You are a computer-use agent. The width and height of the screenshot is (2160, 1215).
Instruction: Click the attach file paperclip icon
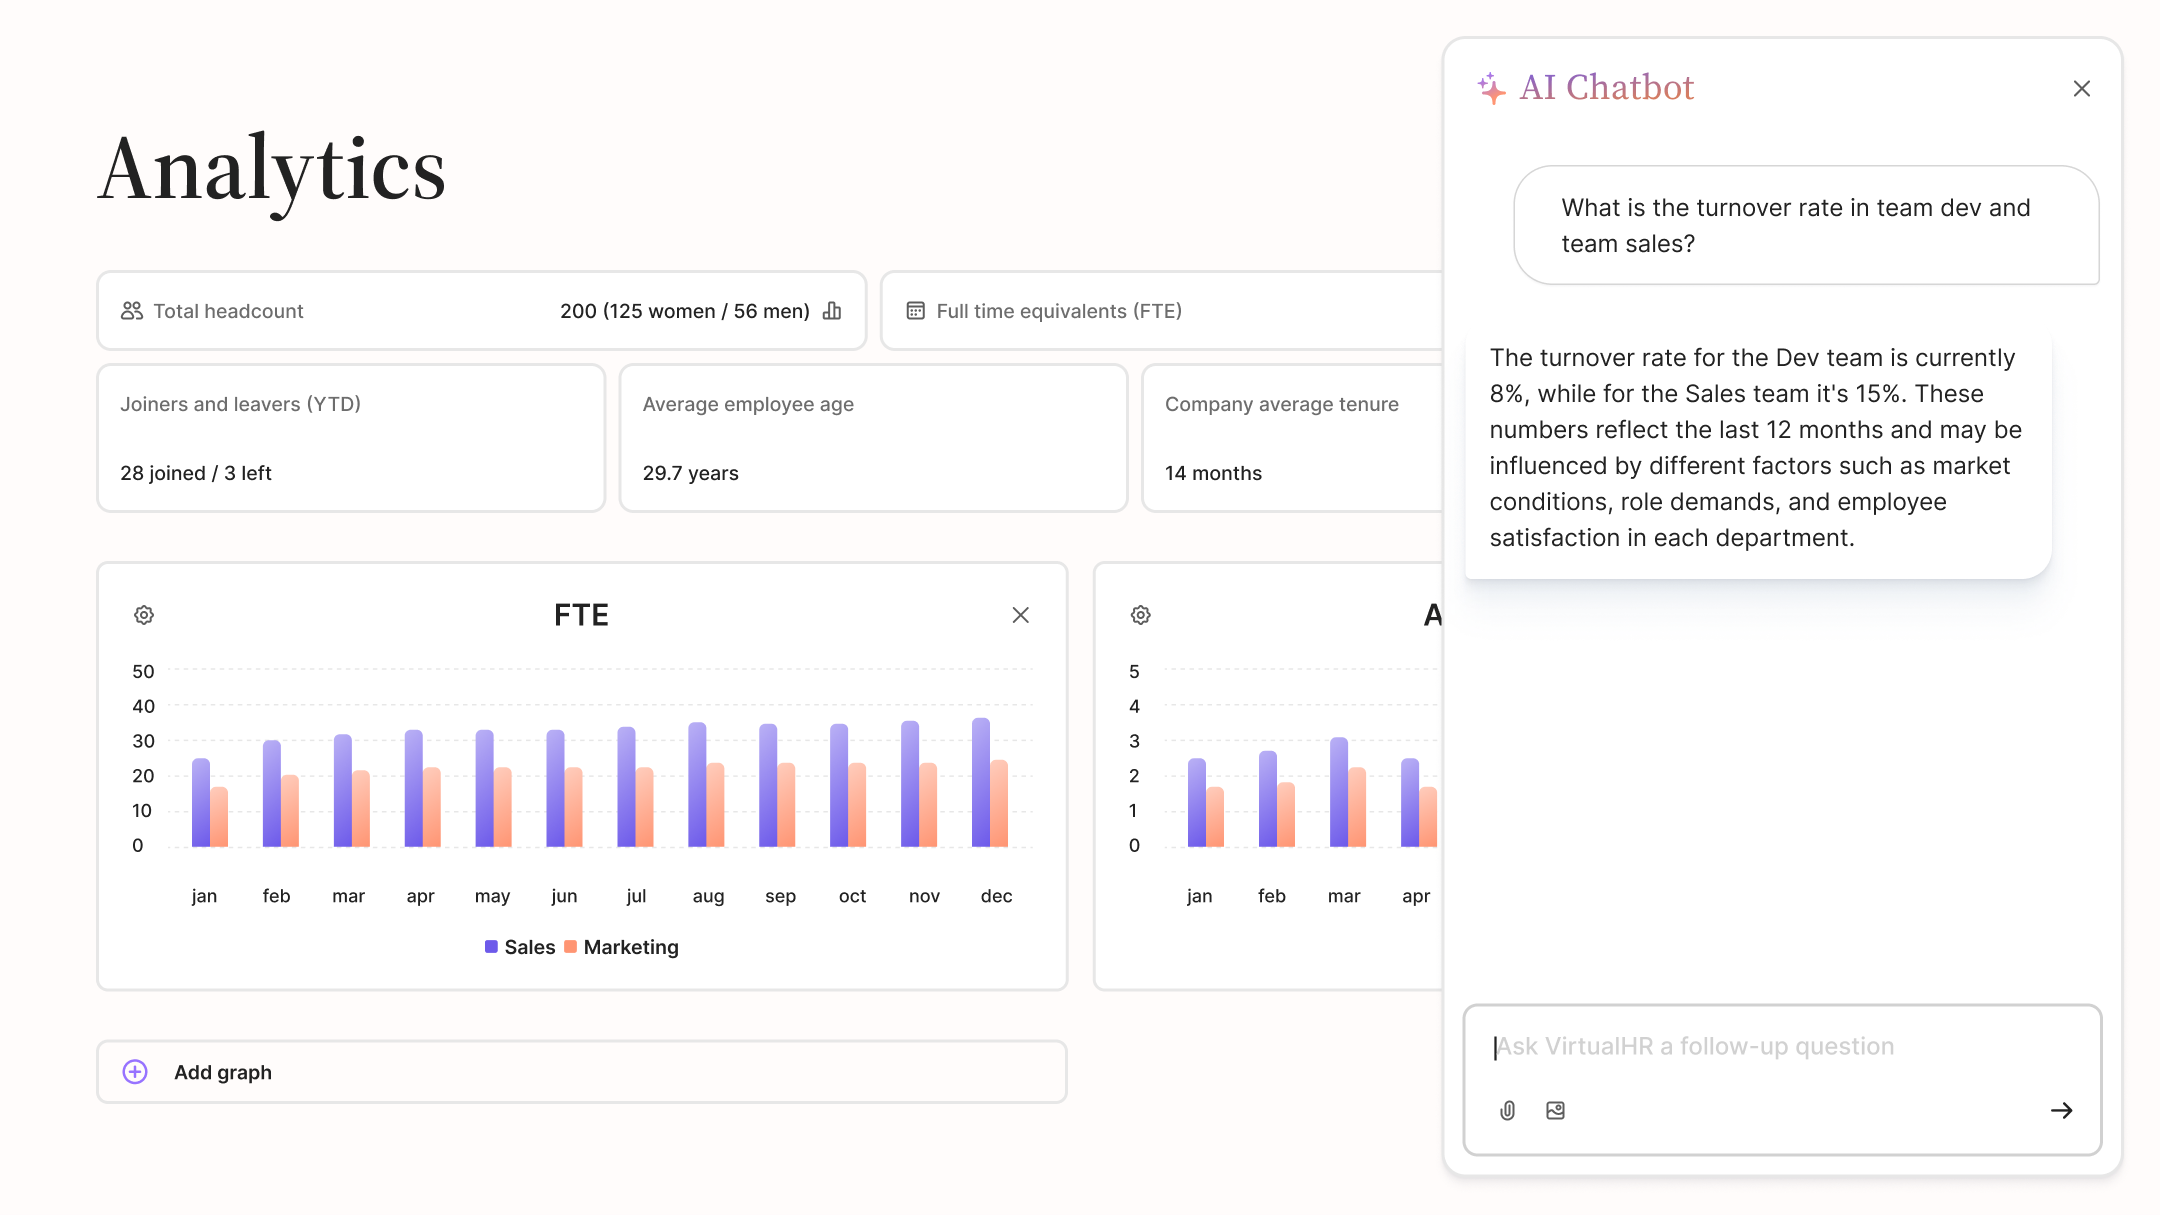coord(1508,1110)
